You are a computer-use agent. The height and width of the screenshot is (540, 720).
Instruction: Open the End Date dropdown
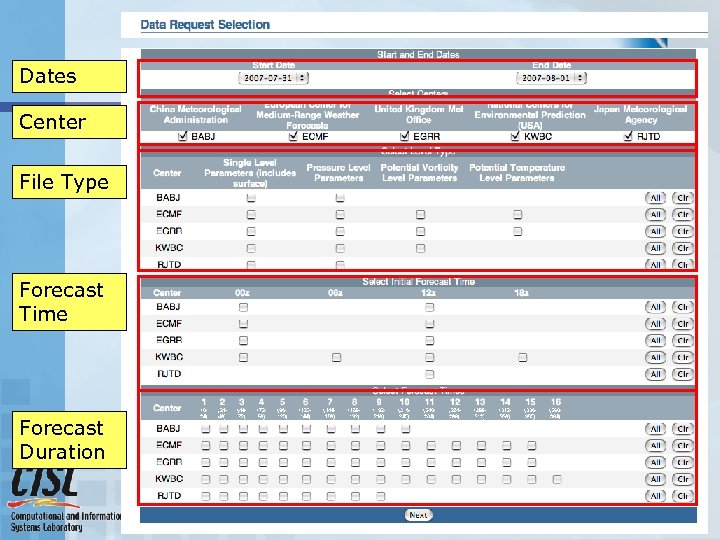(x=551, y=78)
